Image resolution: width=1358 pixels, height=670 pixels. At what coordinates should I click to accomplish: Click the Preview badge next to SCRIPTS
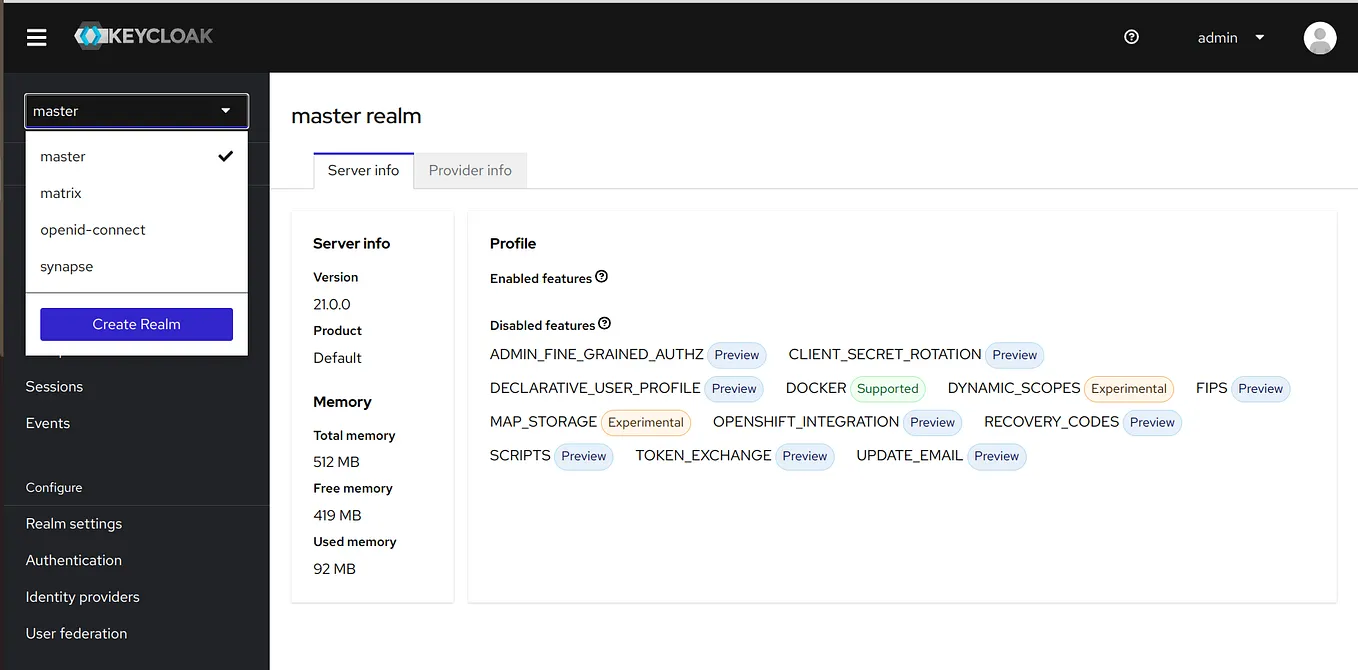pyautogui.click(x=583, y=456)
